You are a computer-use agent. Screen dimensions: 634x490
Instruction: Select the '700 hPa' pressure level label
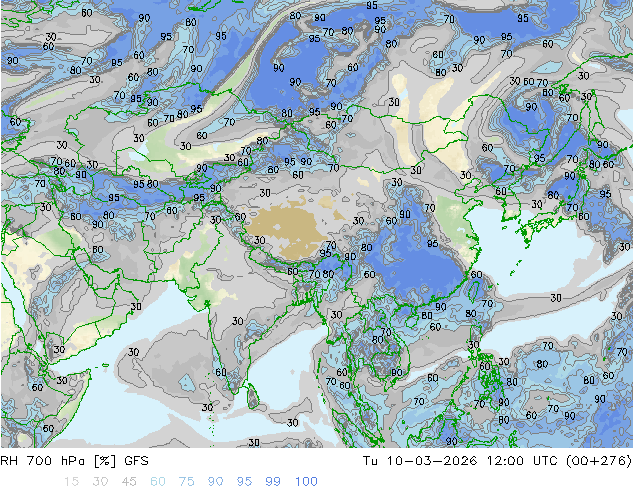(56, 461)
